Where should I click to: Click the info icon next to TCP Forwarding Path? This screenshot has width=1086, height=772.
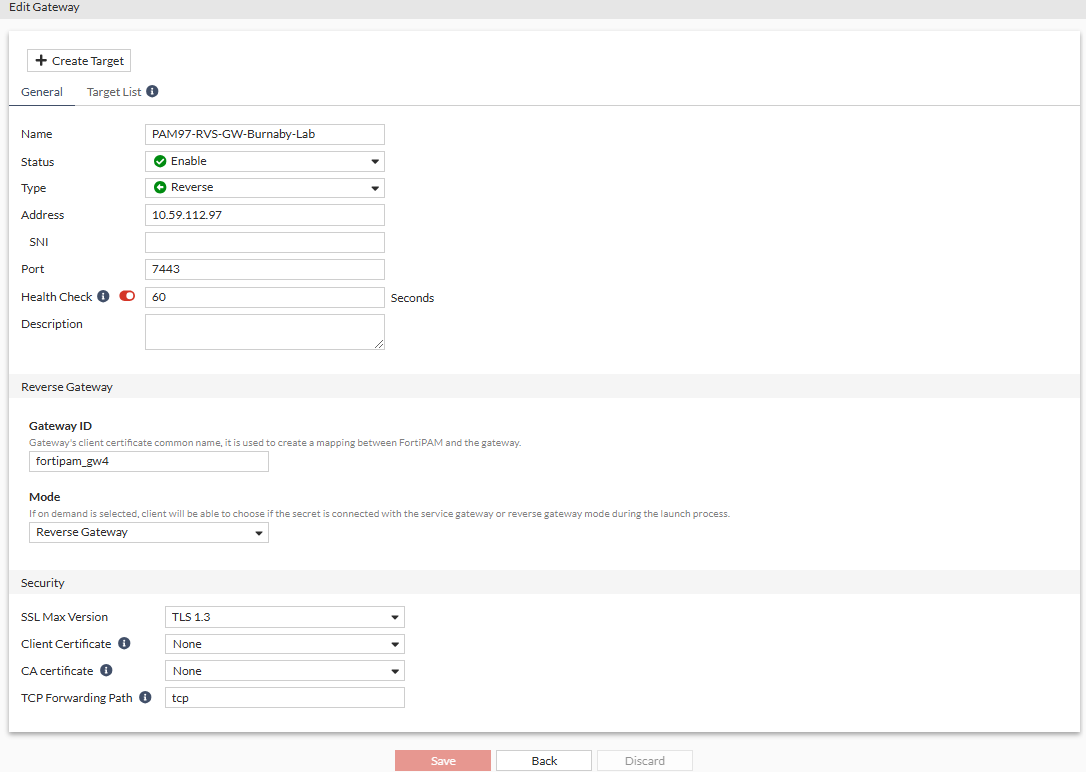click(x=144, y=696)
